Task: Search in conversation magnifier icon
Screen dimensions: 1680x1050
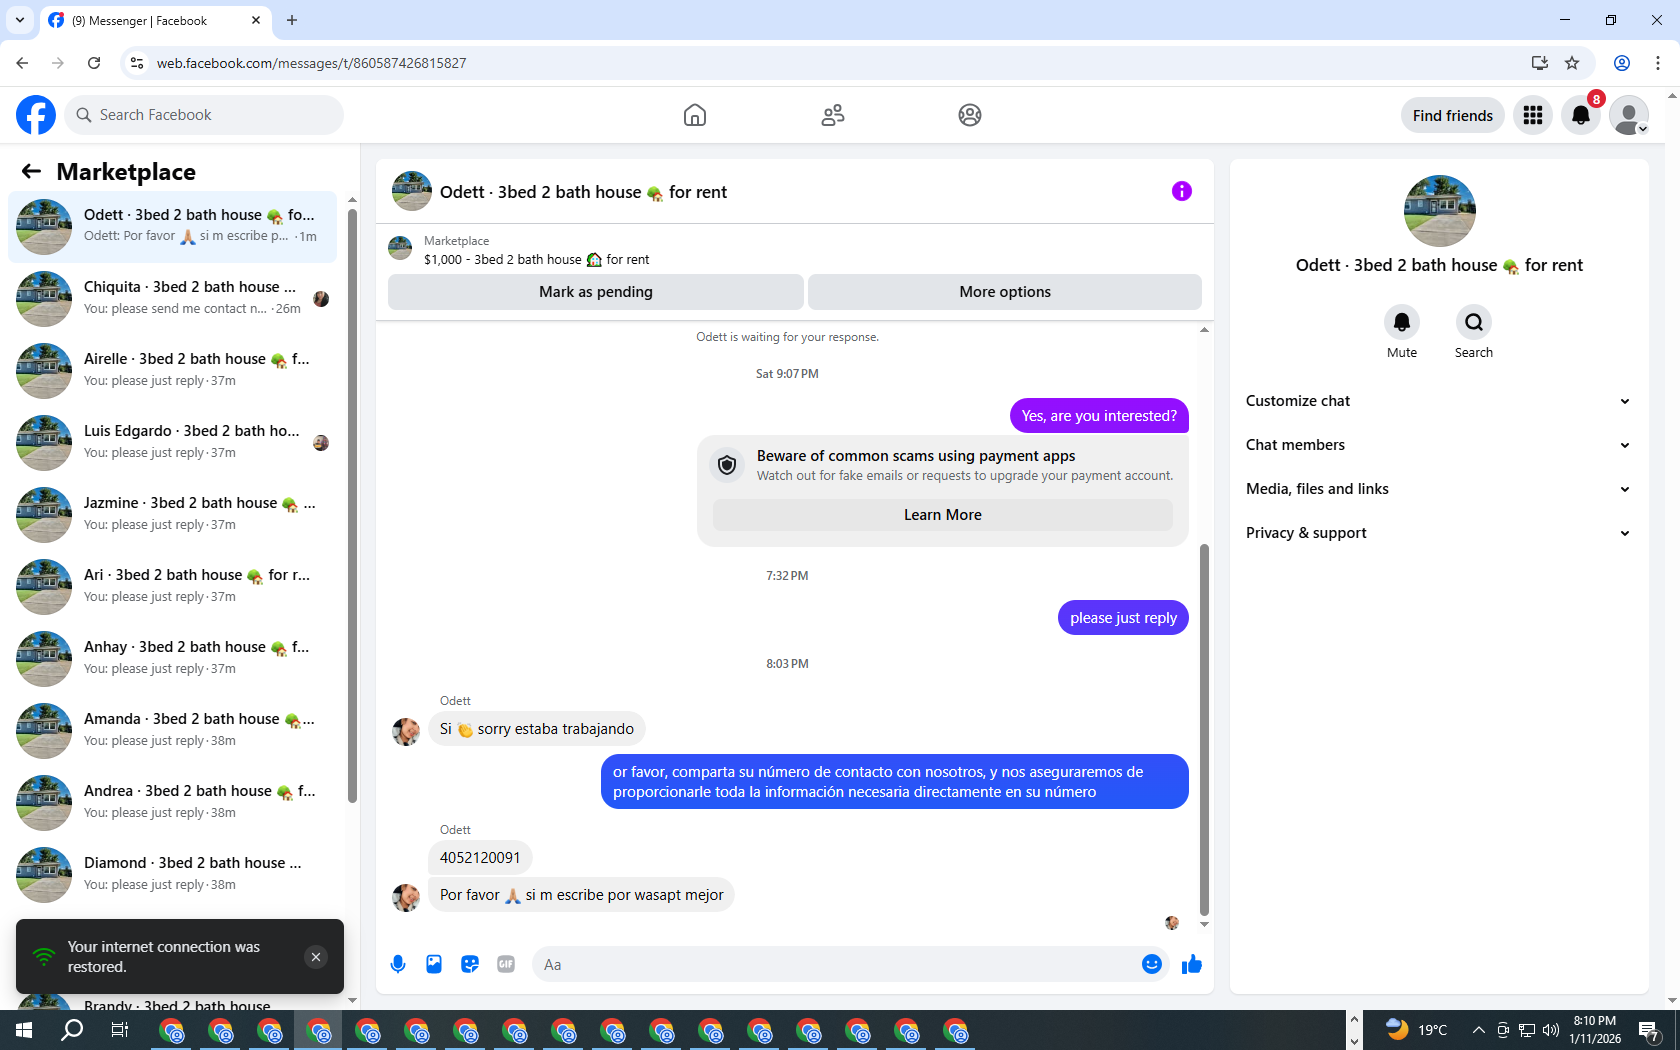Action: tap(1474, 322)
